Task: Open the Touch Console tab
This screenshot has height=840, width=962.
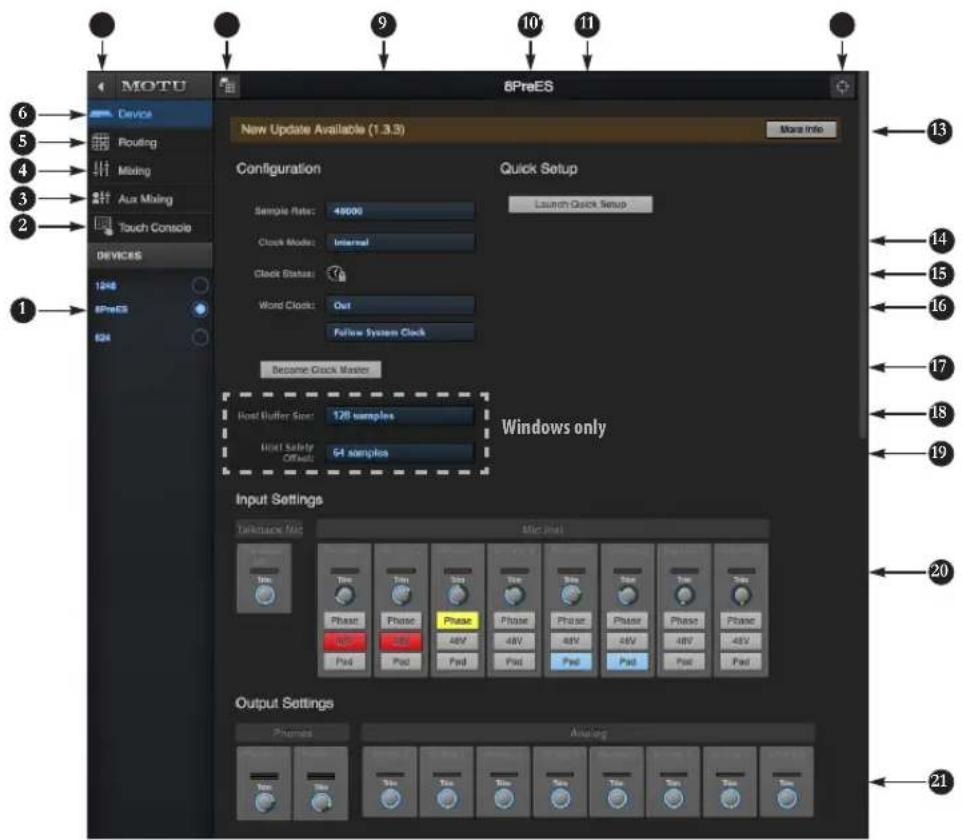Action: pos(150,227)
